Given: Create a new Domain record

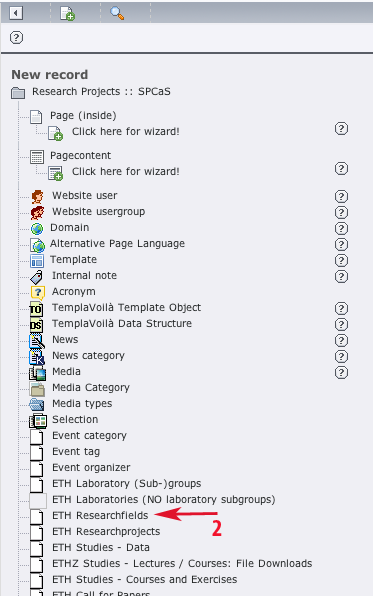Looking at the screenshot, I should pos(70,227).
